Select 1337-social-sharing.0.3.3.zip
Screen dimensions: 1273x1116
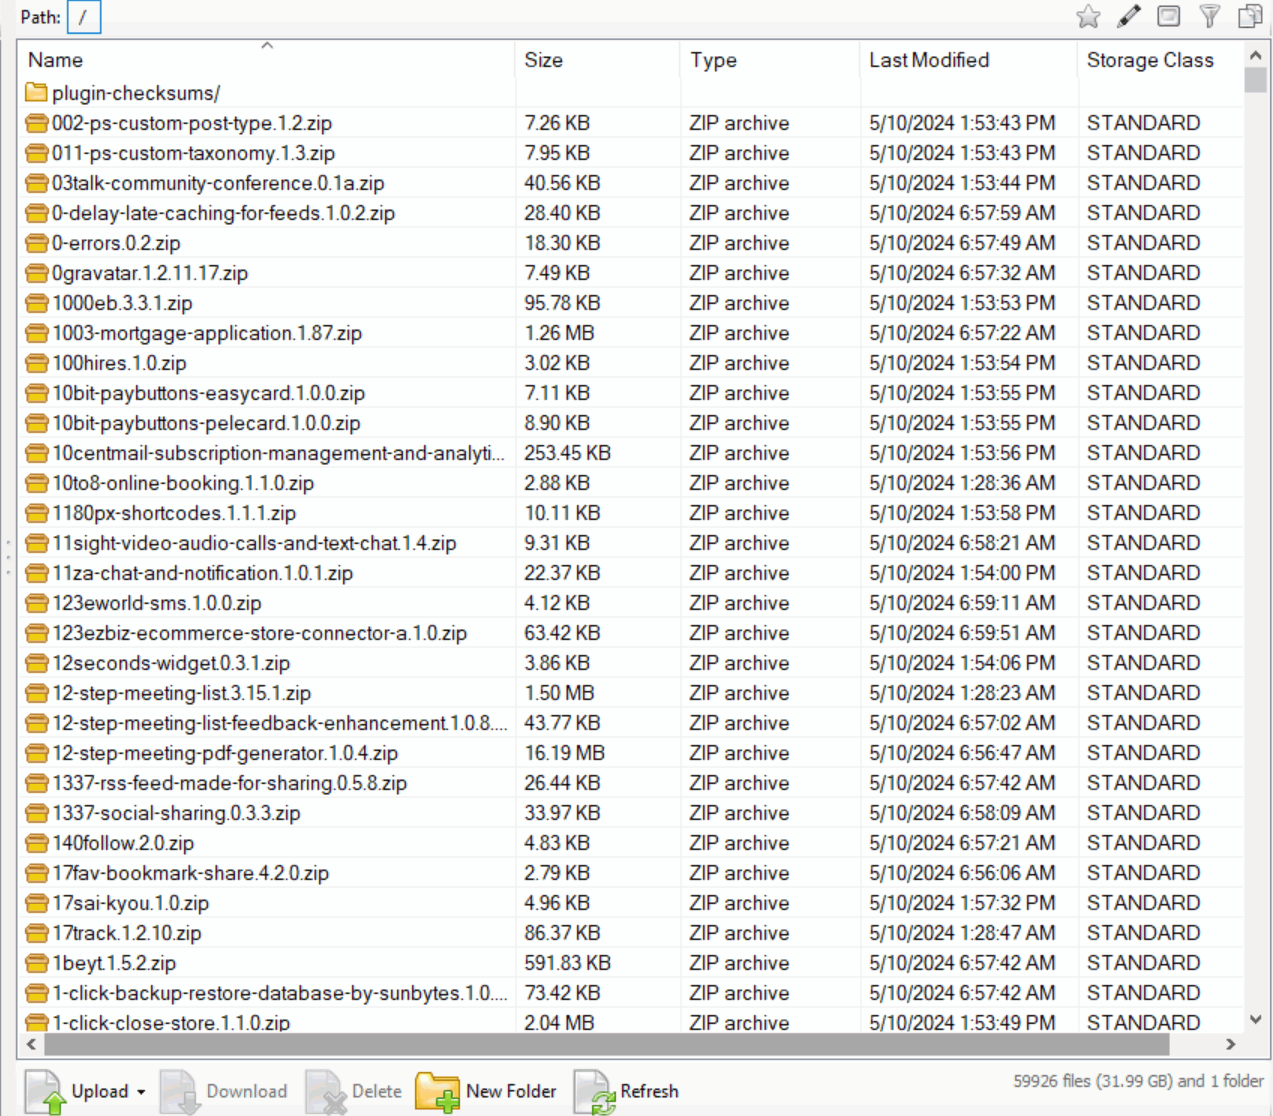click(176, 813)
